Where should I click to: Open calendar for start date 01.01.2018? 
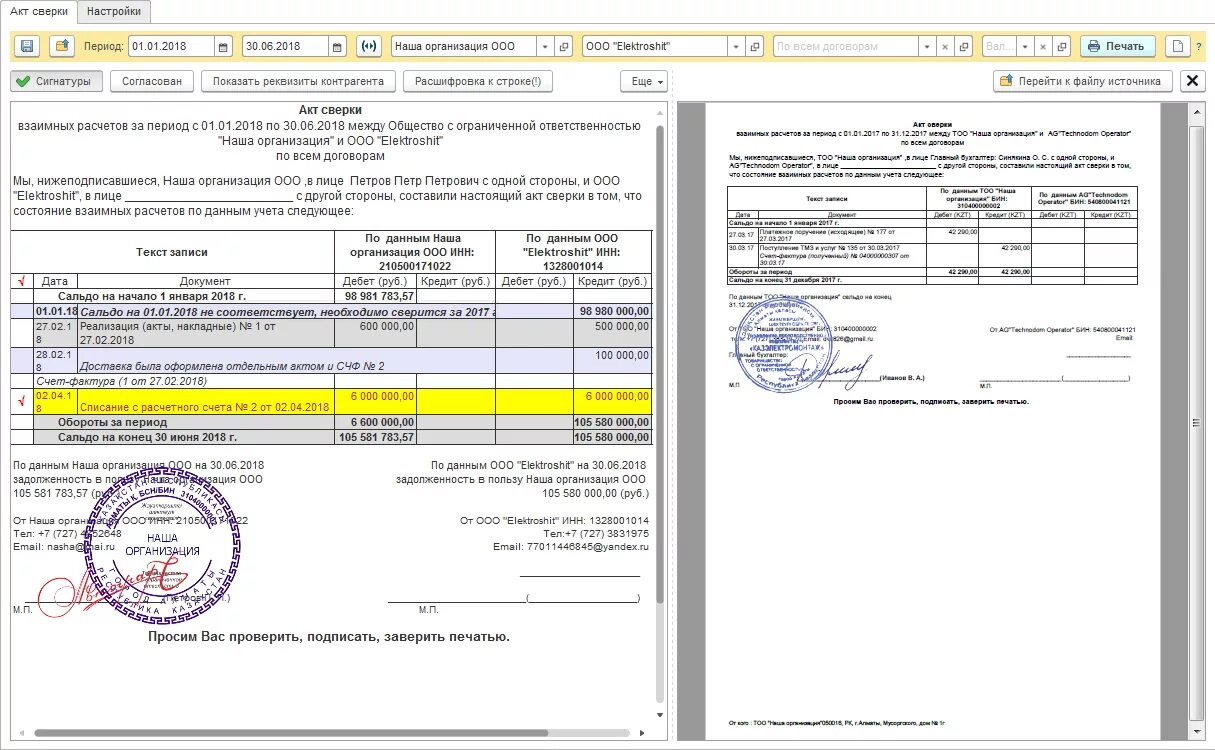coord(224,46)
